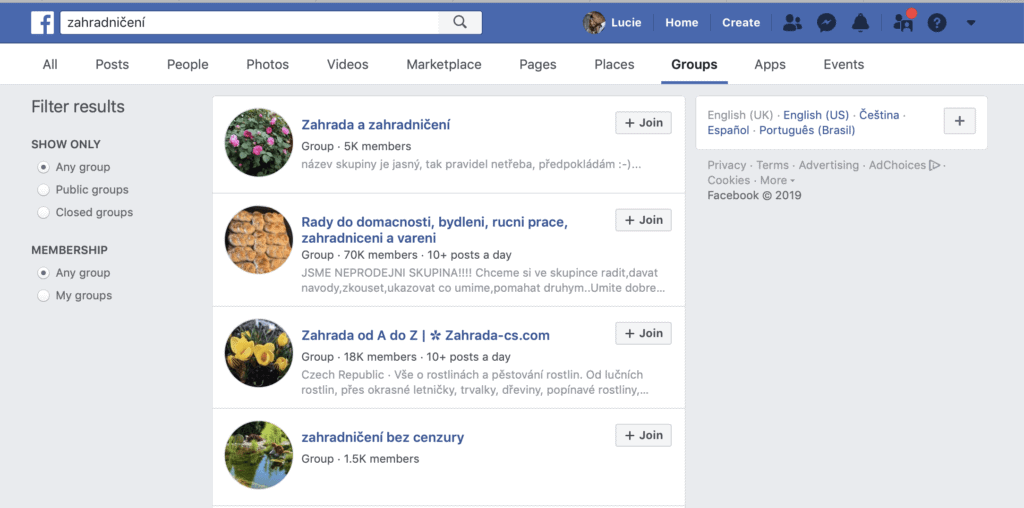Expand the account dropdown arrow
Screen dimensions: 1024x508
pos(969,22)
